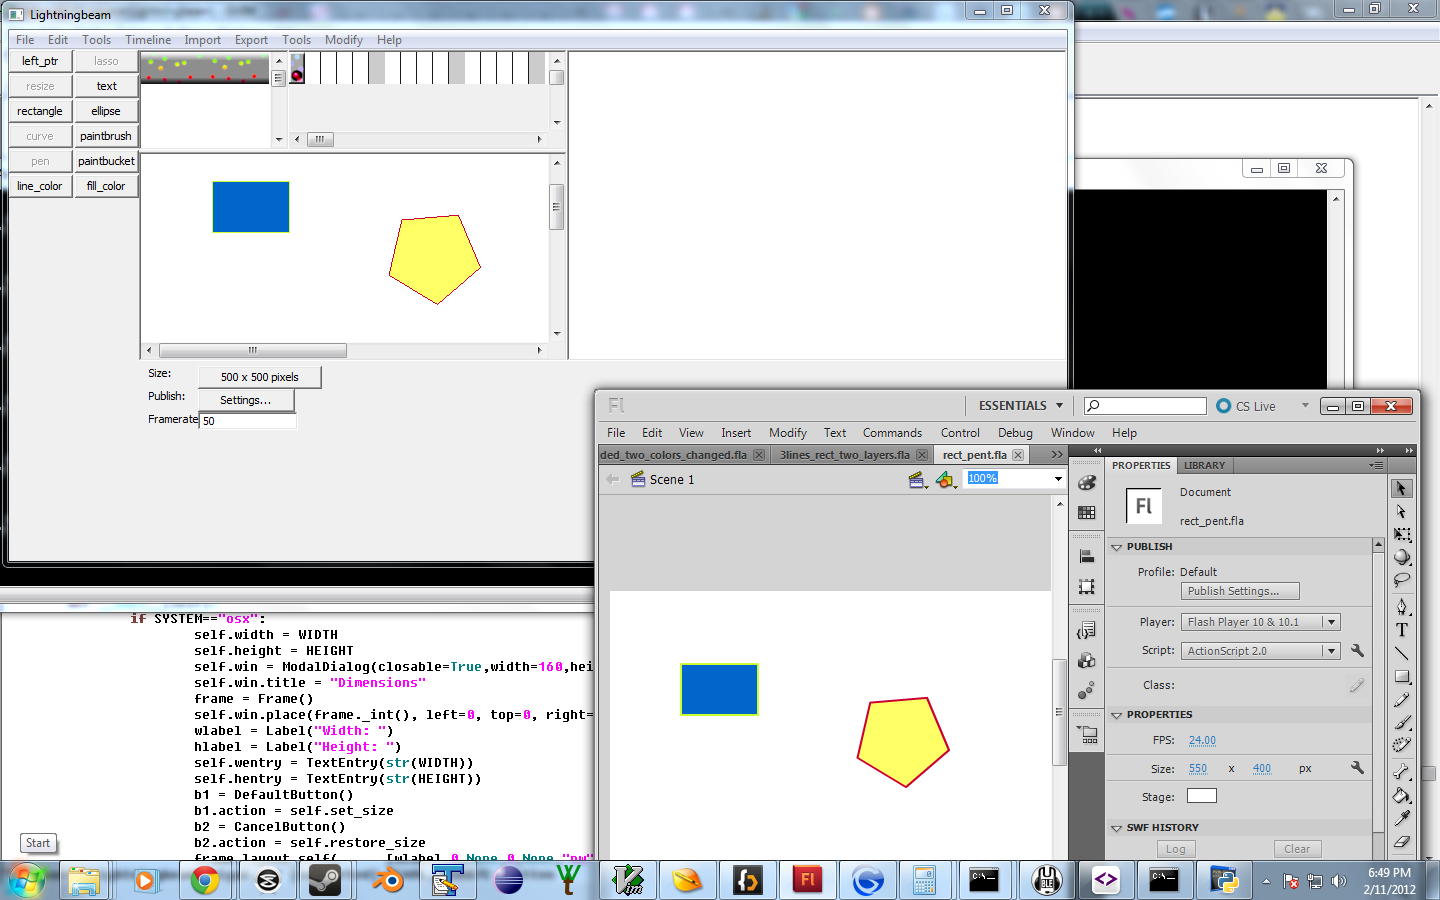Open the ActionScript 2.0 script dropdown
The width and height of the screenshot is (1440, 900).
pyautogui.click(x=1330, y=650)
